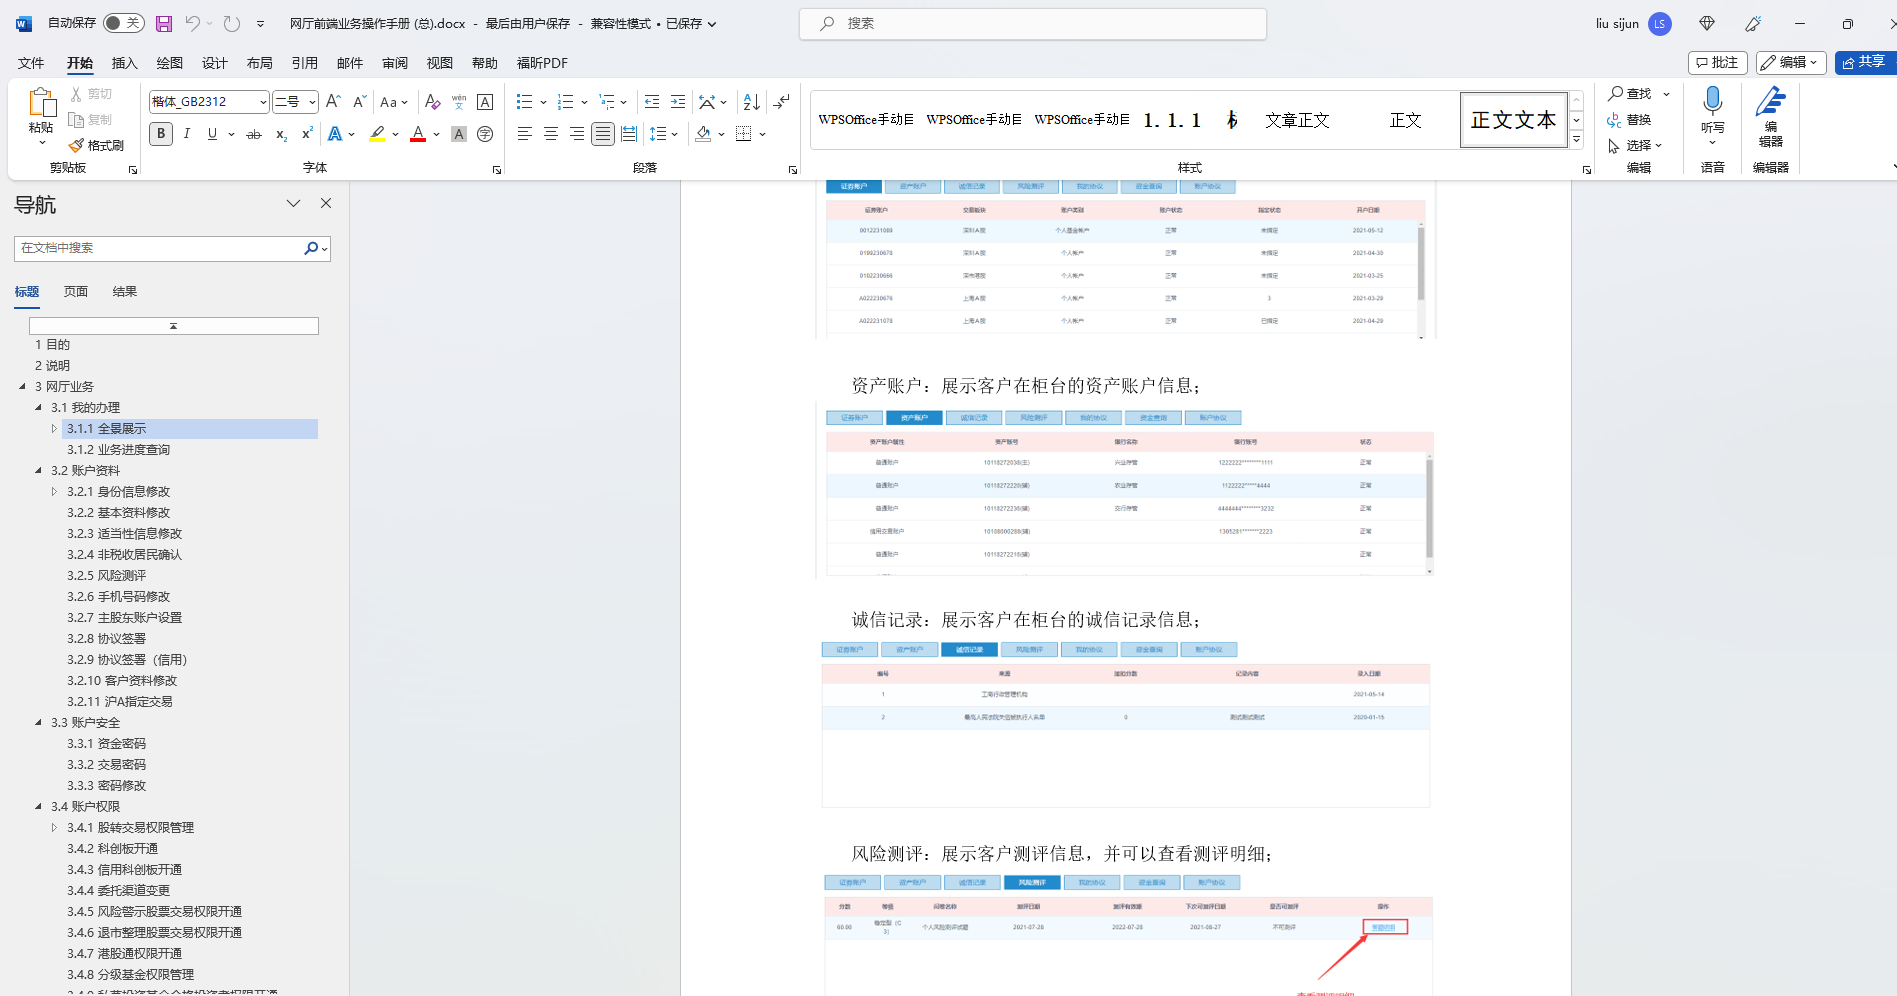The width and height of the screenshot is (1897, 996).
Task: Apply the 文章正文 style
Action: [x=1297, y=120]
